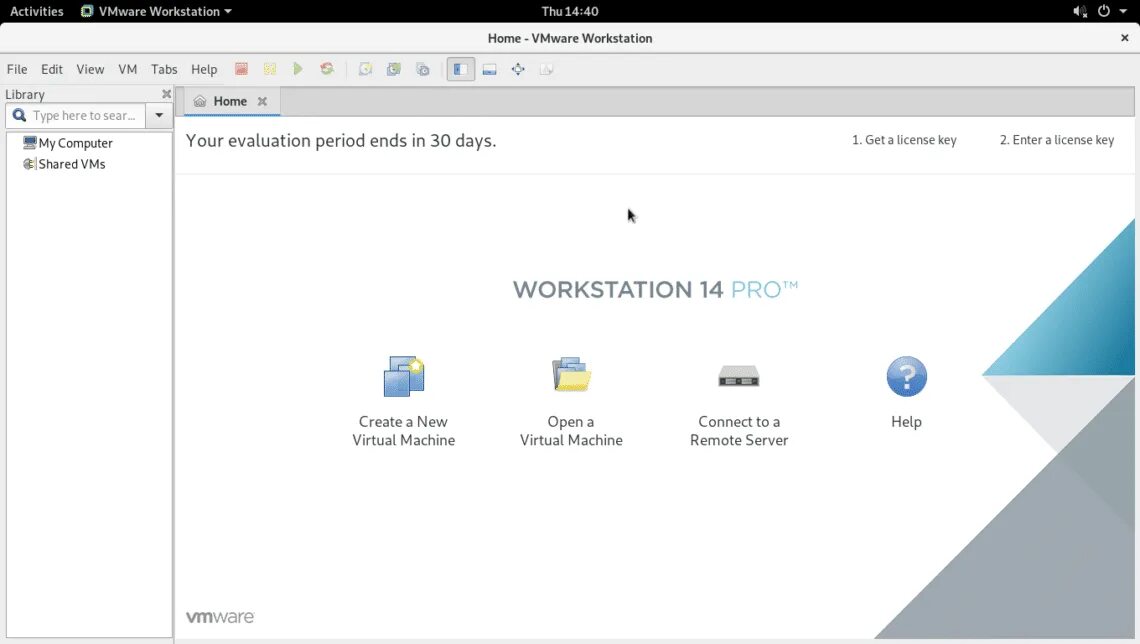This screenshot has width=1140, height=644.
Task: Switch to the Home tab
Action: pyautogui.click(x=230, y=101)
